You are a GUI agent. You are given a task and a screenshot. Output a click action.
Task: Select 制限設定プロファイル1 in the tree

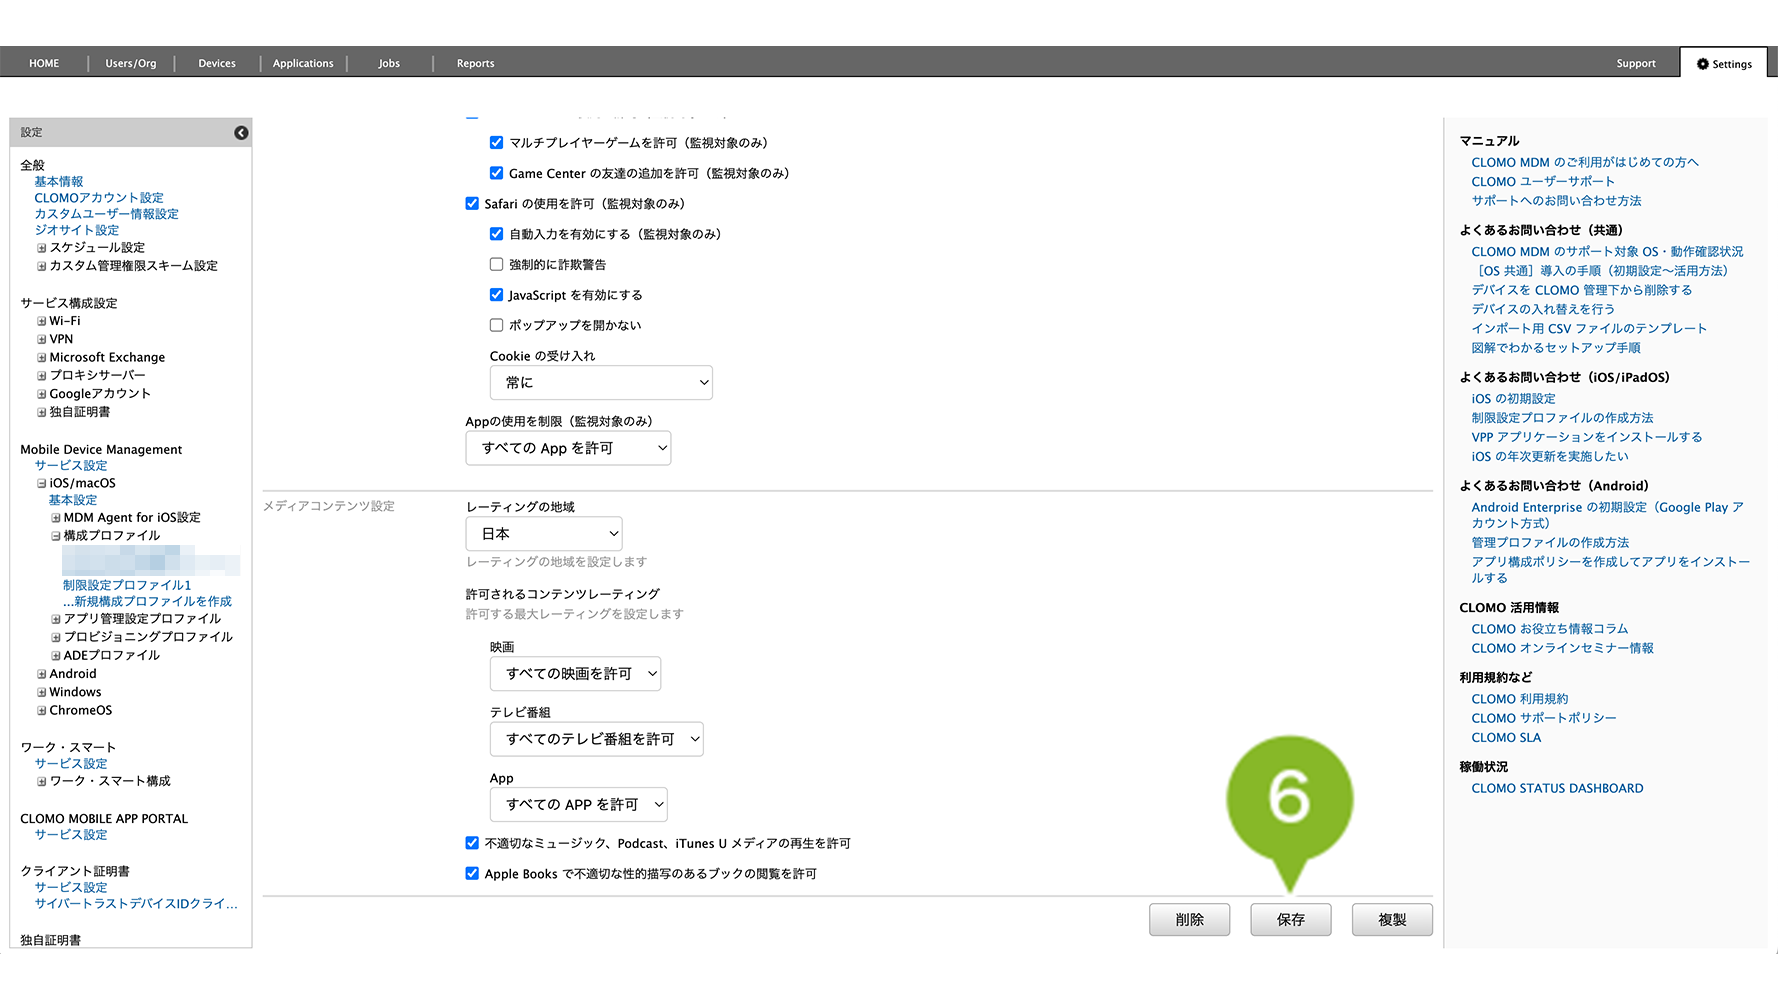pyautogui.click(x=126, y=585)
